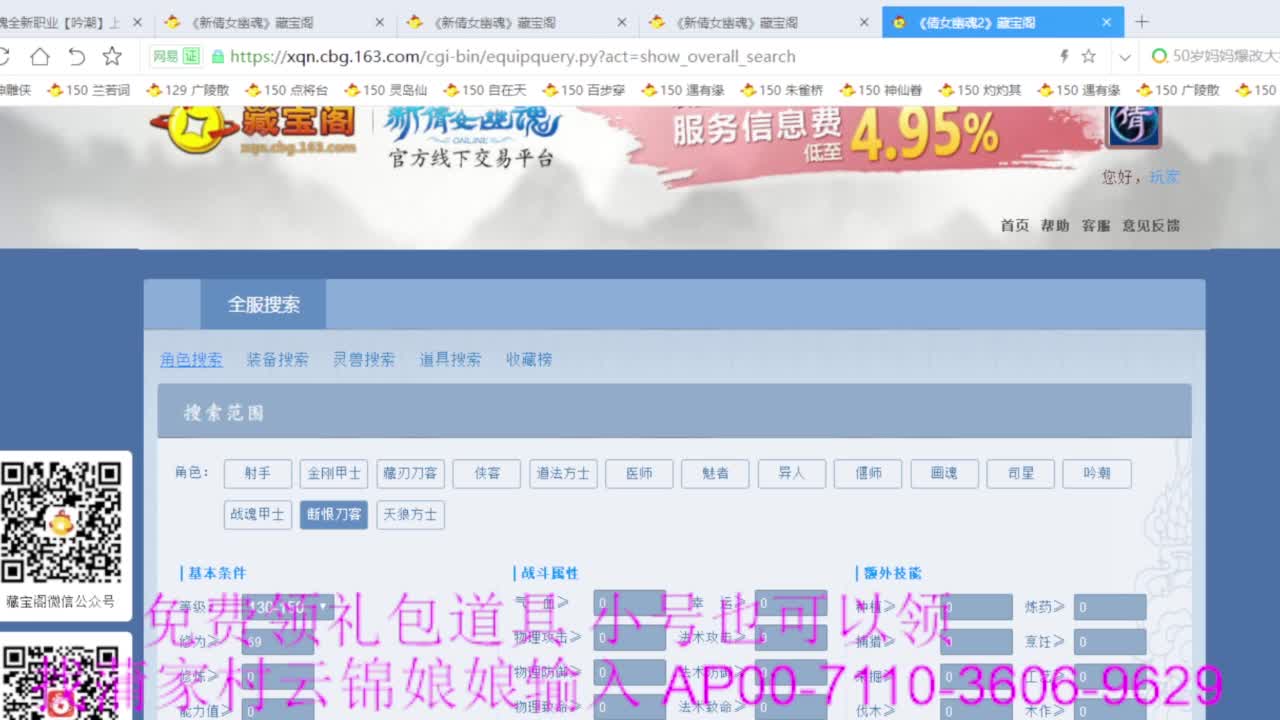Click the lightning speed-mode icon in address bar
This screenshot has width=1280, height=720.
click(1064, 56)
